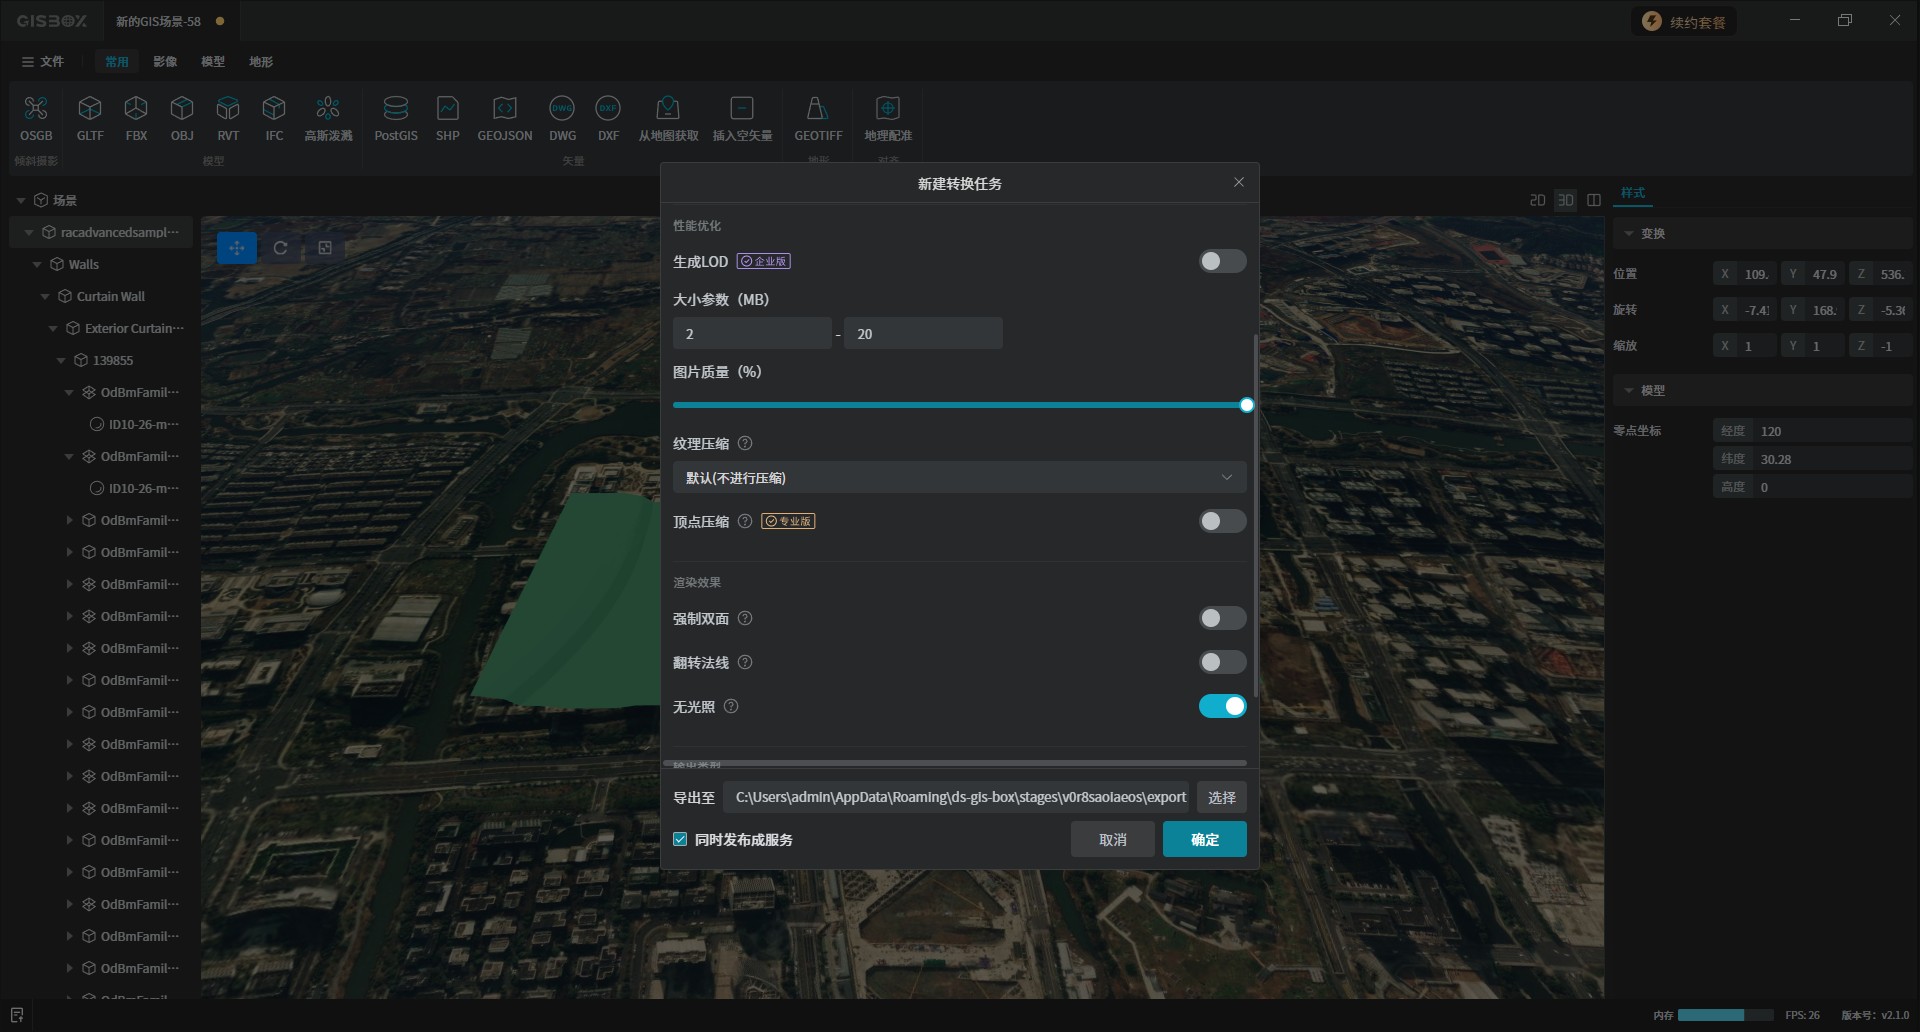The height and width of the screenshot is (1032, 1920).
Task: Click the PostGIS database icon
Action: [396, 109]
